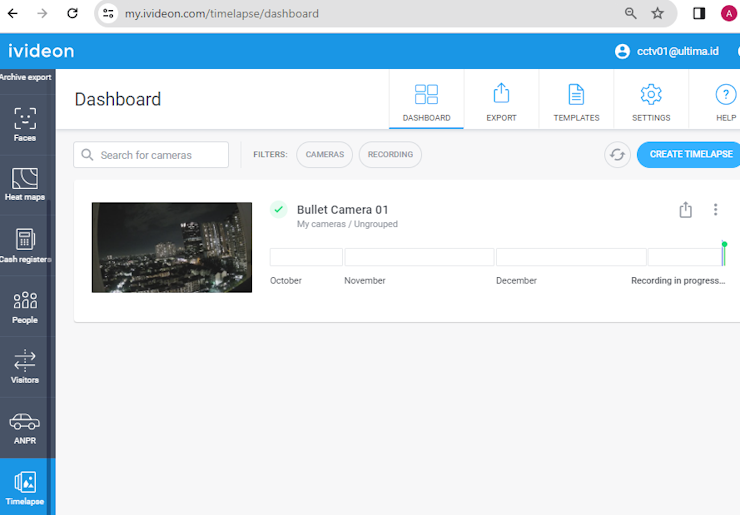Click the Search for cameras field
Screen dimensions: 740x515
coord(151,155)
